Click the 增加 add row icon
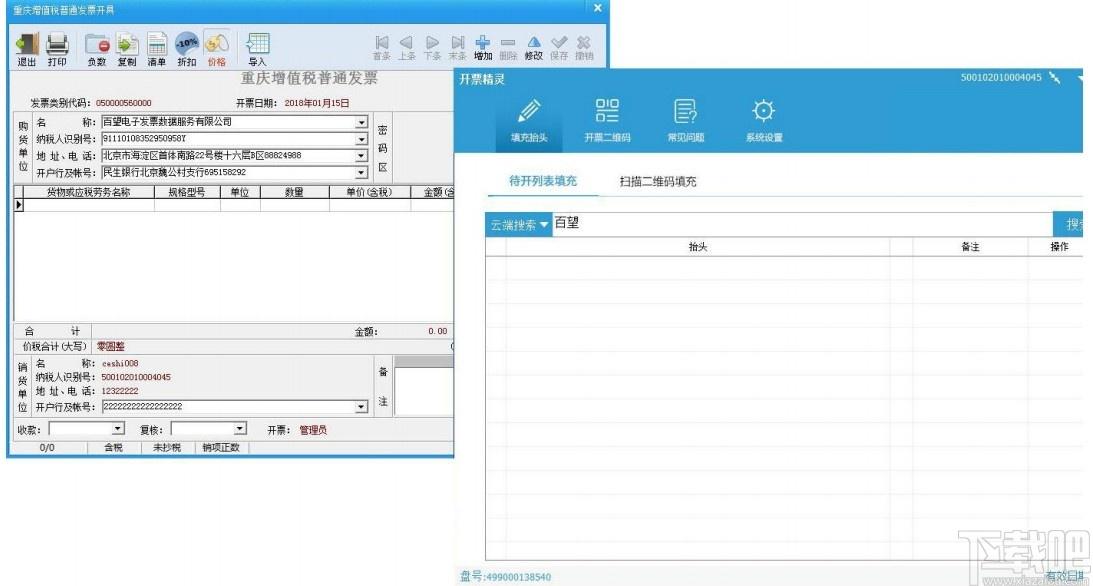 point(482,48)
